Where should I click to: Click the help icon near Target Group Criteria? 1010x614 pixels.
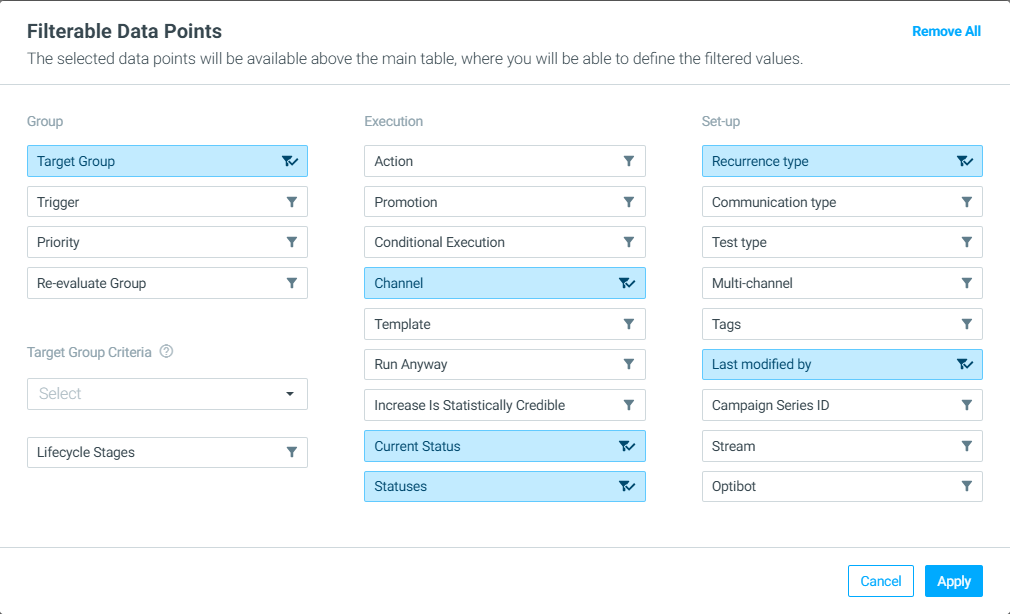point(166,352)
